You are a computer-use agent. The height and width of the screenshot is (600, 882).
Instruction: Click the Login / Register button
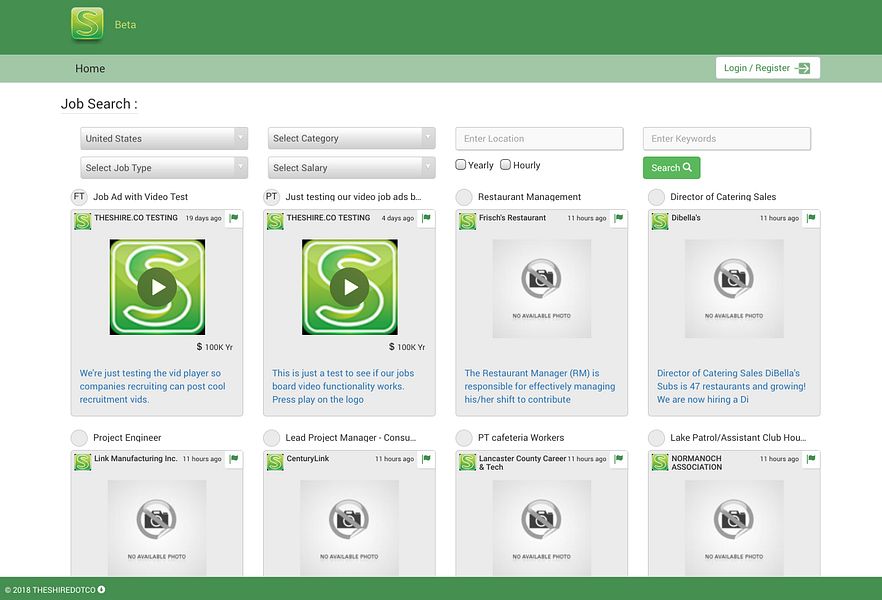(x=768, y=68)
